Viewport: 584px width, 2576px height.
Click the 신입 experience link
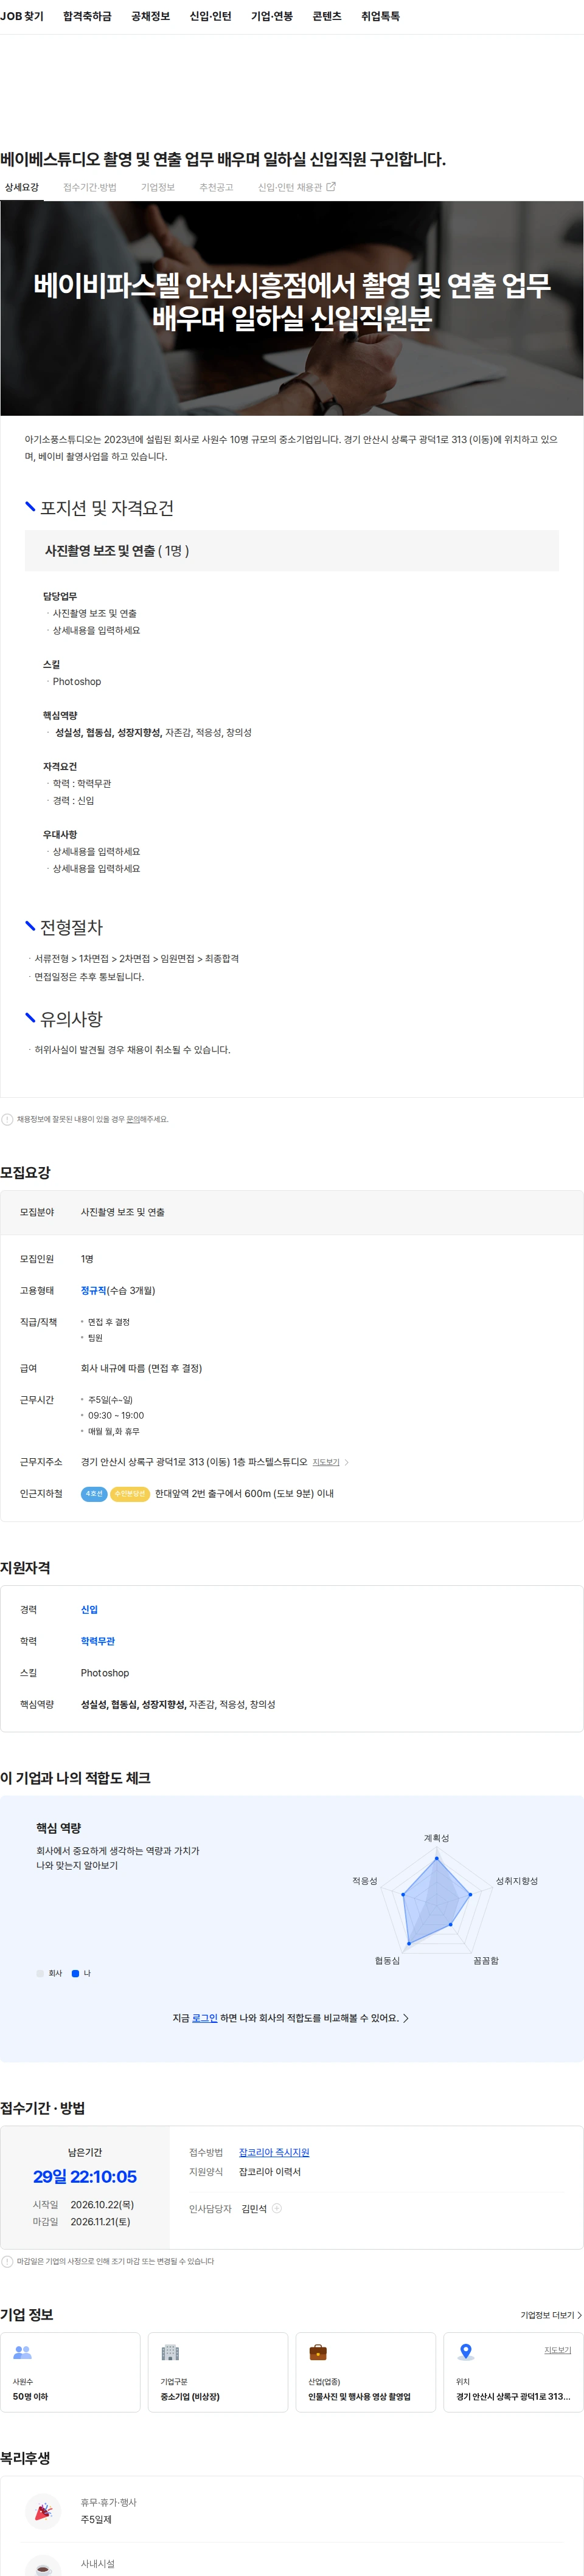click(89, 1609)
